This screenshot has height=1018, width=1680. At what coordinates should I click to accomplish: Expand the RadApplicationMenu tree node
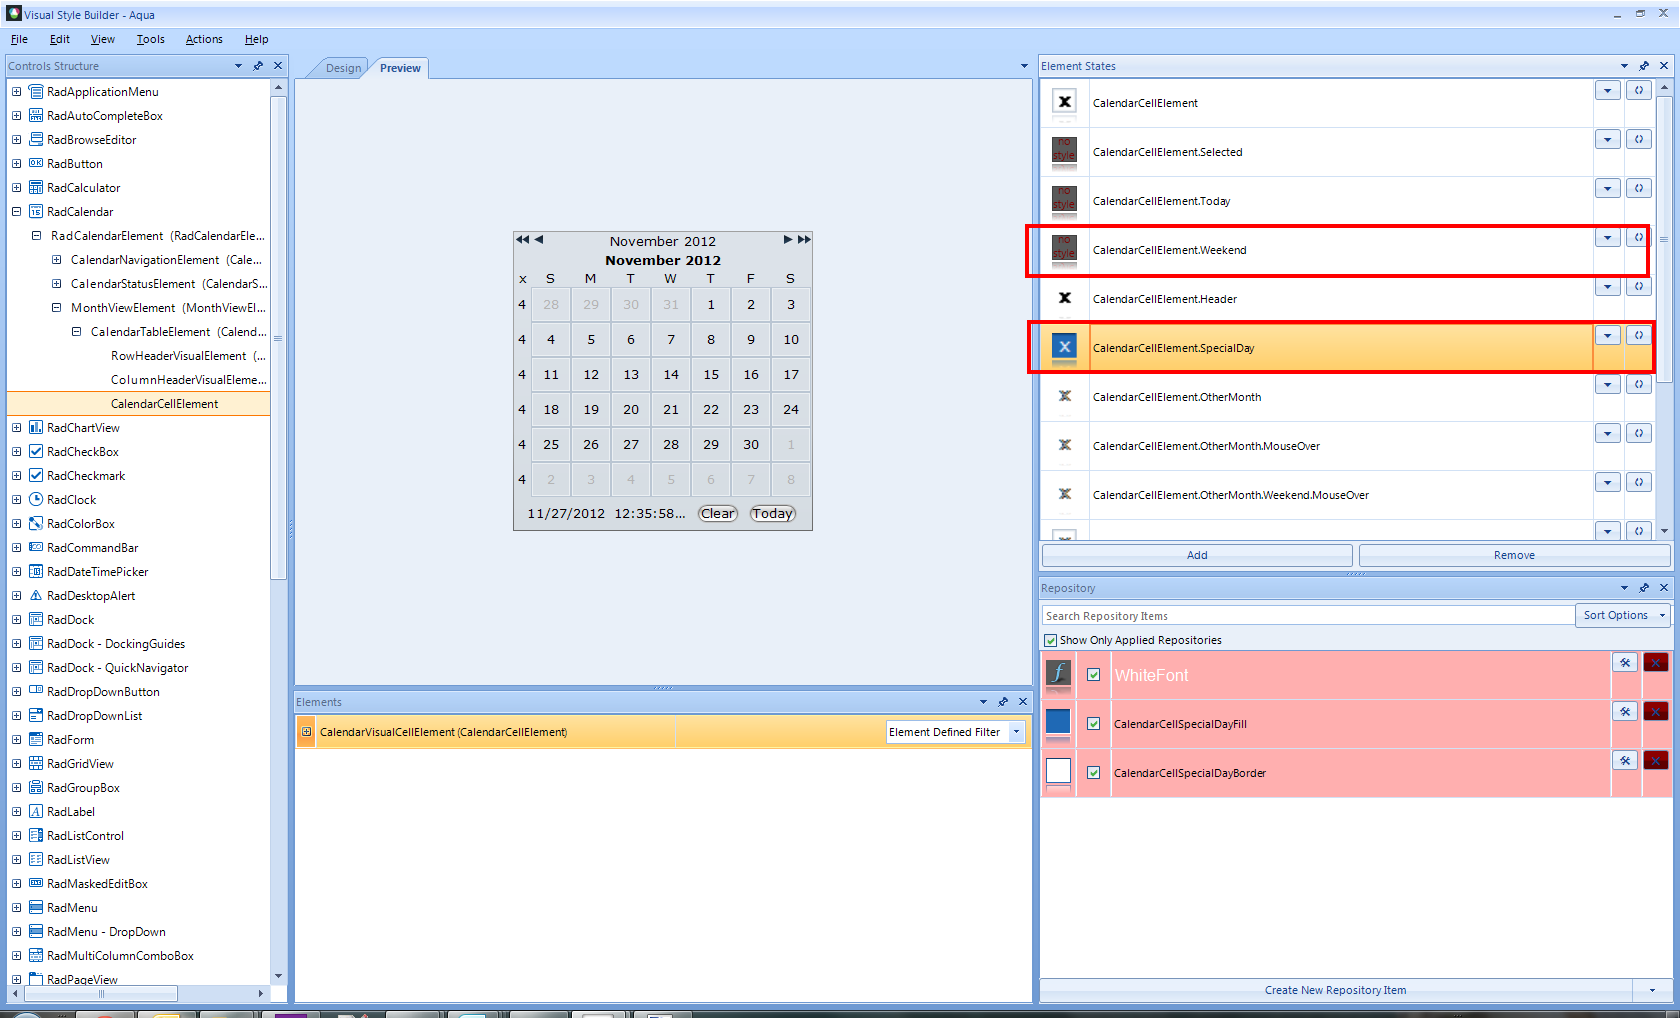tap(16, 91)
